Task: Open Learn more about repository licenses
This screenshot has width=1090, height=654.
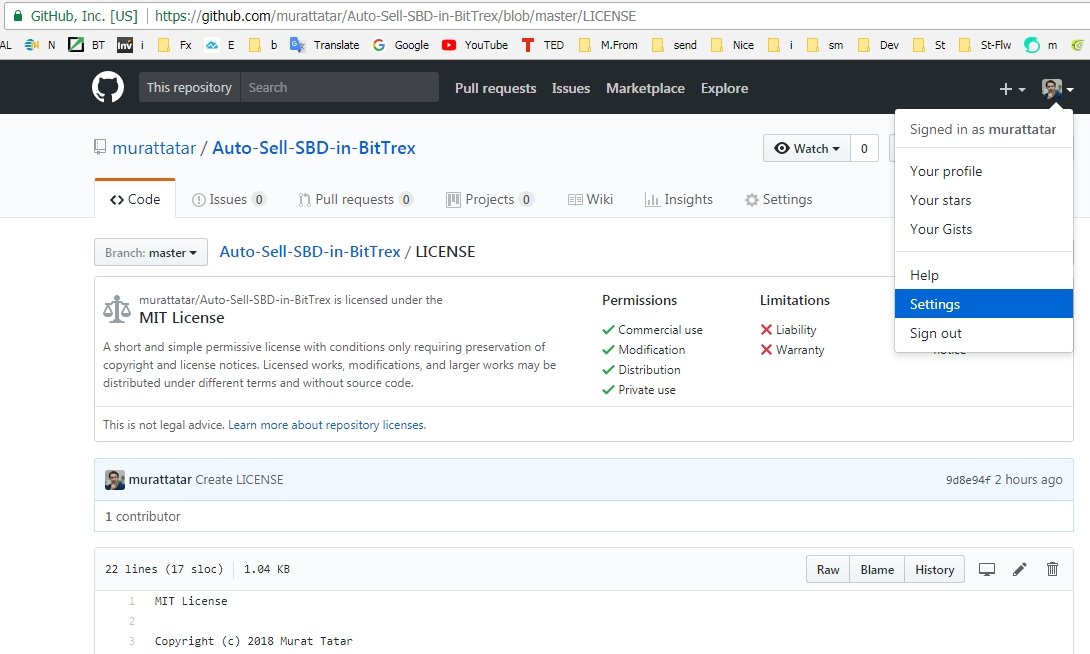Action: point(327,425)
